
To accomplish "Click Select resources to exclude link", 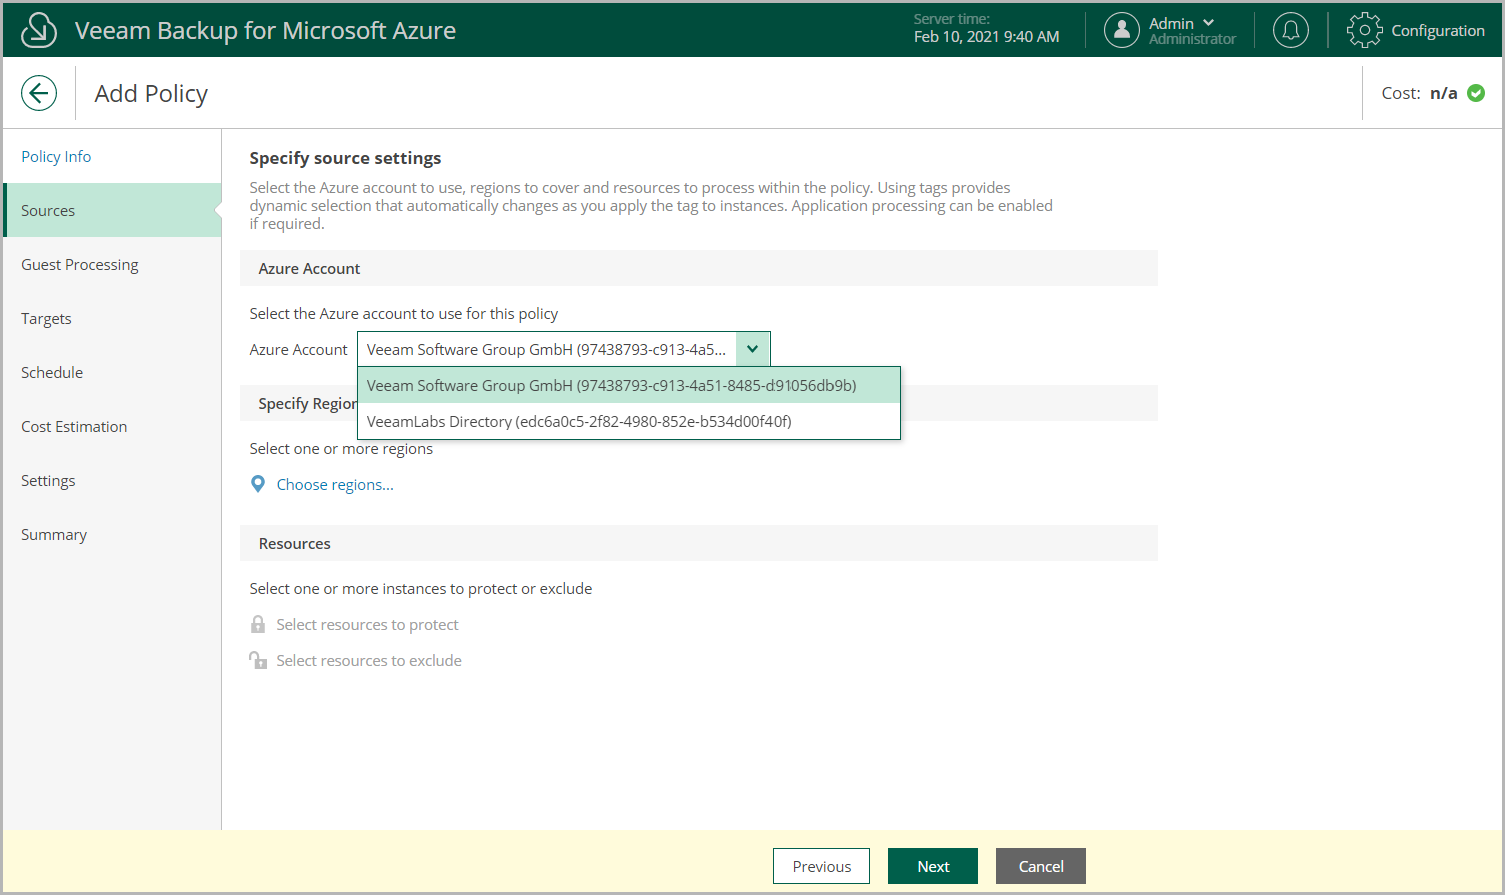I will (369, 660).
